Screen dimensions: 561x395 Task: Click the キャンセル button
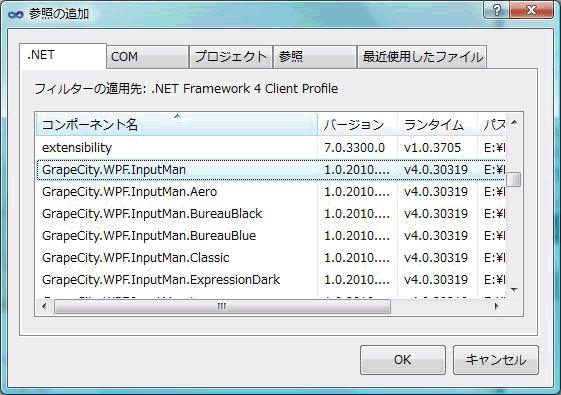(x=496, y=360)
